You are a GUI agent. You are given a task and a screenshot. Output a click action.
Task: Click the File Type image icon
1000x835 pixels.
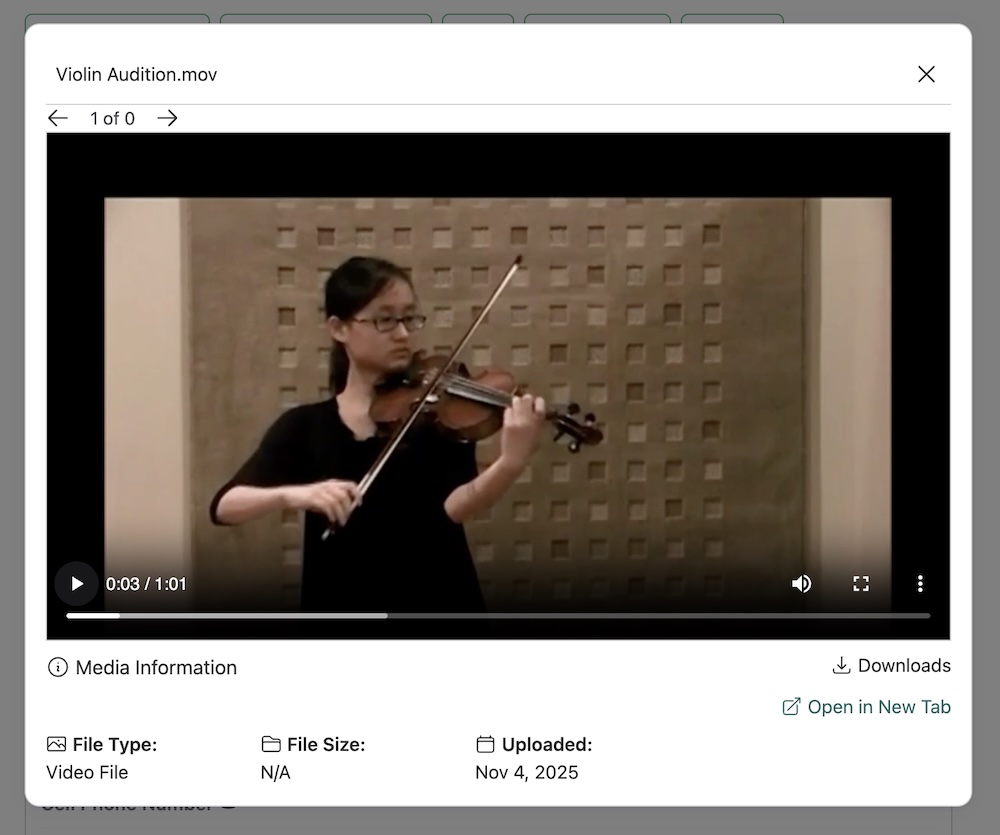(56, 744)
